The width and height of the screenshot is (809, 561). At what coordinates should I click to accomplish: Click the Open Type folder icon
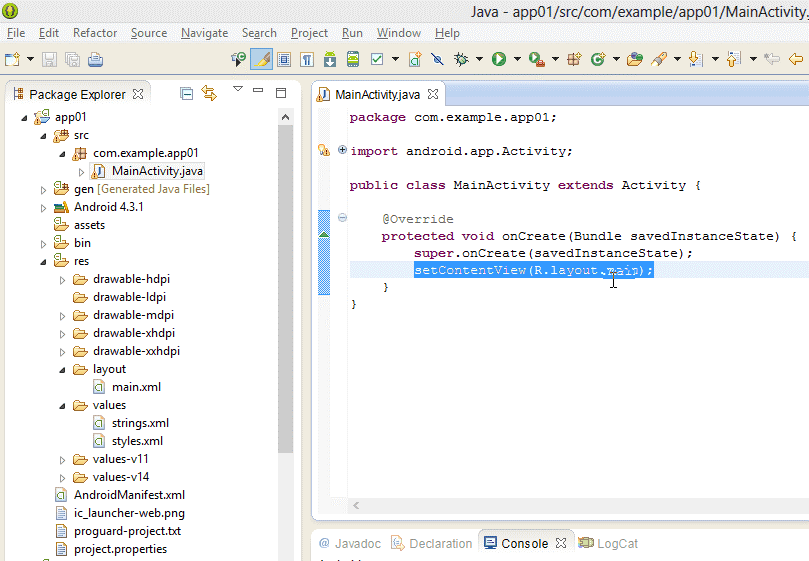coord(634,59)
